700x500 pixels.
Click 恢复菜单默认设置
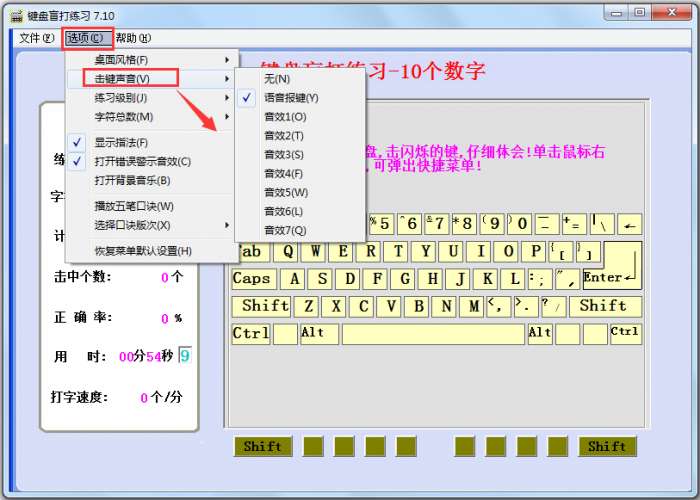[x=142, y=250]
